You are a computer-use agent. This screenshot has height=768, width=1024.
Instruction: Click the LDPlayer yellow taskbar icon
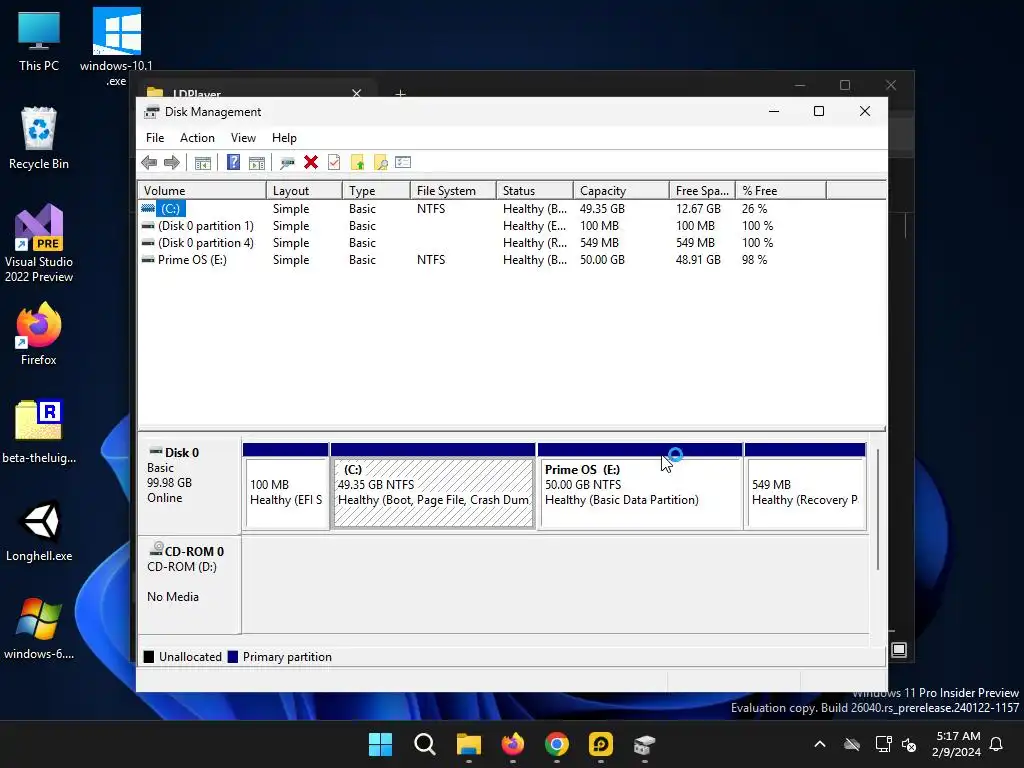coord(601,744)
